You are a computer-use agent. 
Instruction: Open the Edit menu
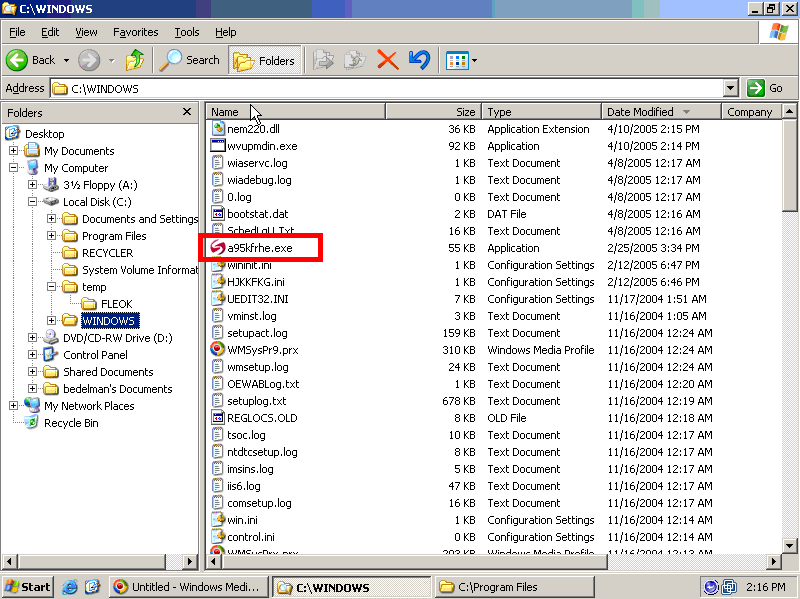point(49,32)
